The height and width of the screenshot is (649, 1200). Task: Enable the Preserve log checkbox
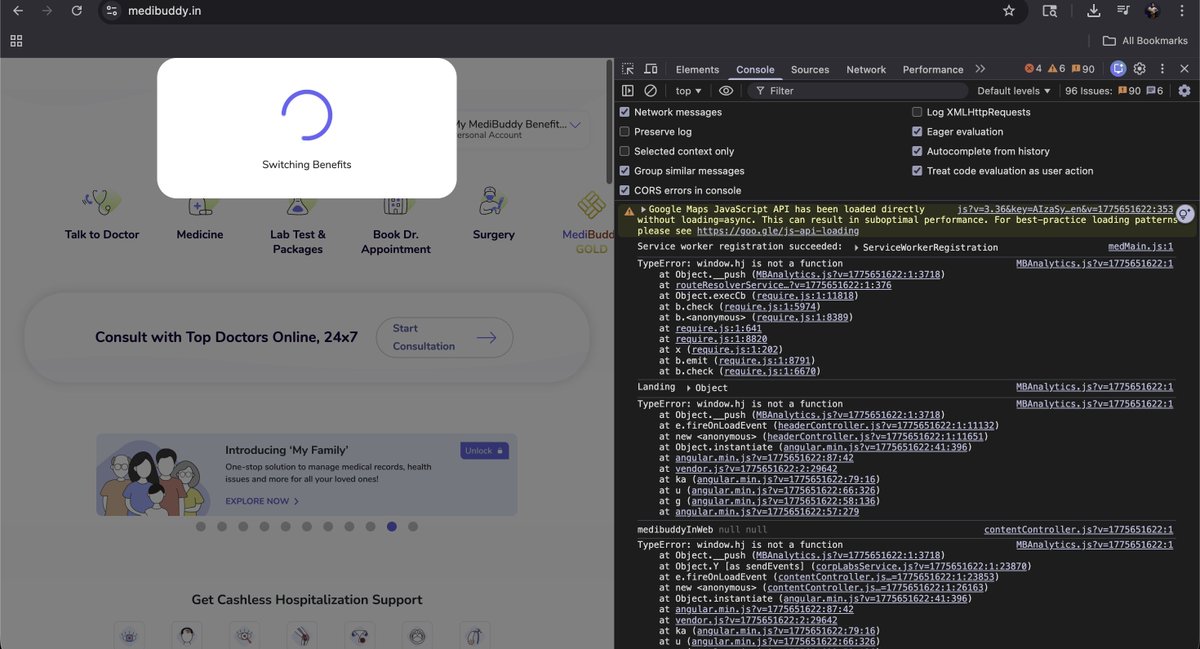click(625, 131)
